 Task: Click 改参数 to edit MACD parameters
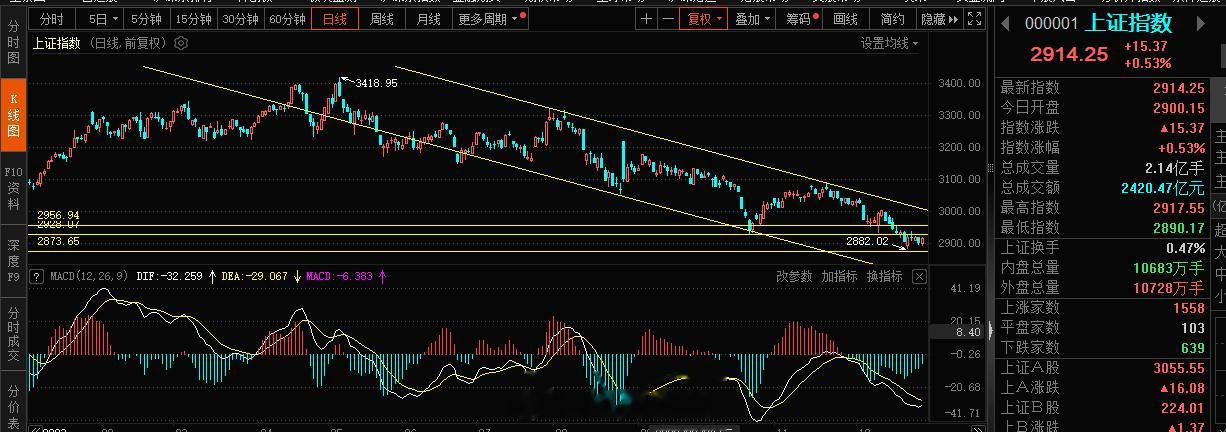(x=794, y=276)
